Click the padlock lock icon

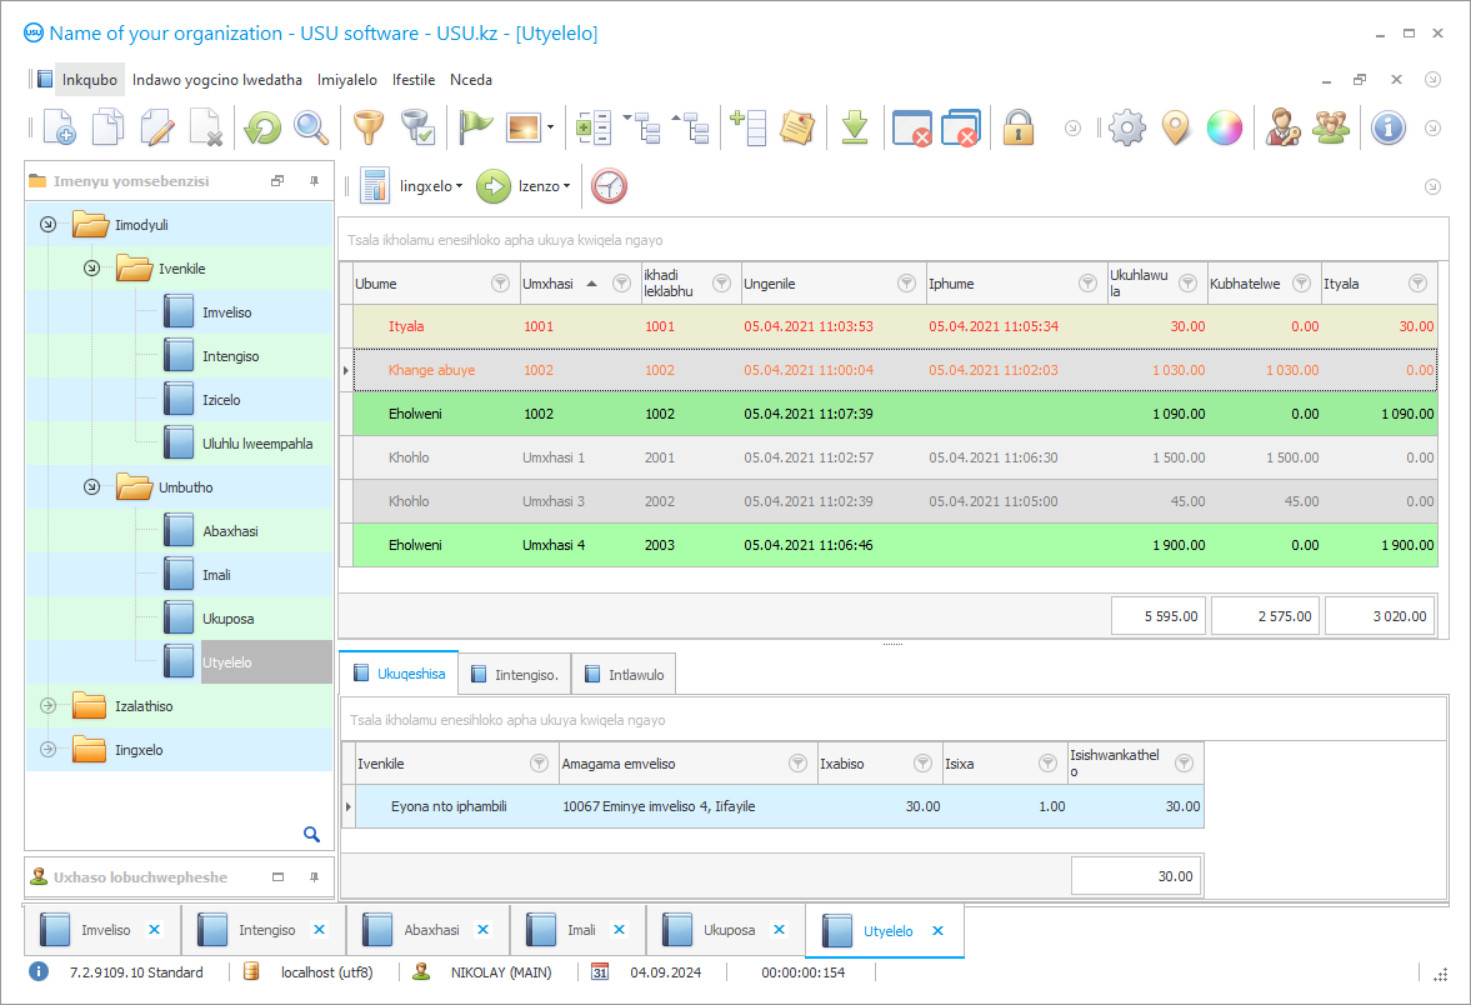1018,128
